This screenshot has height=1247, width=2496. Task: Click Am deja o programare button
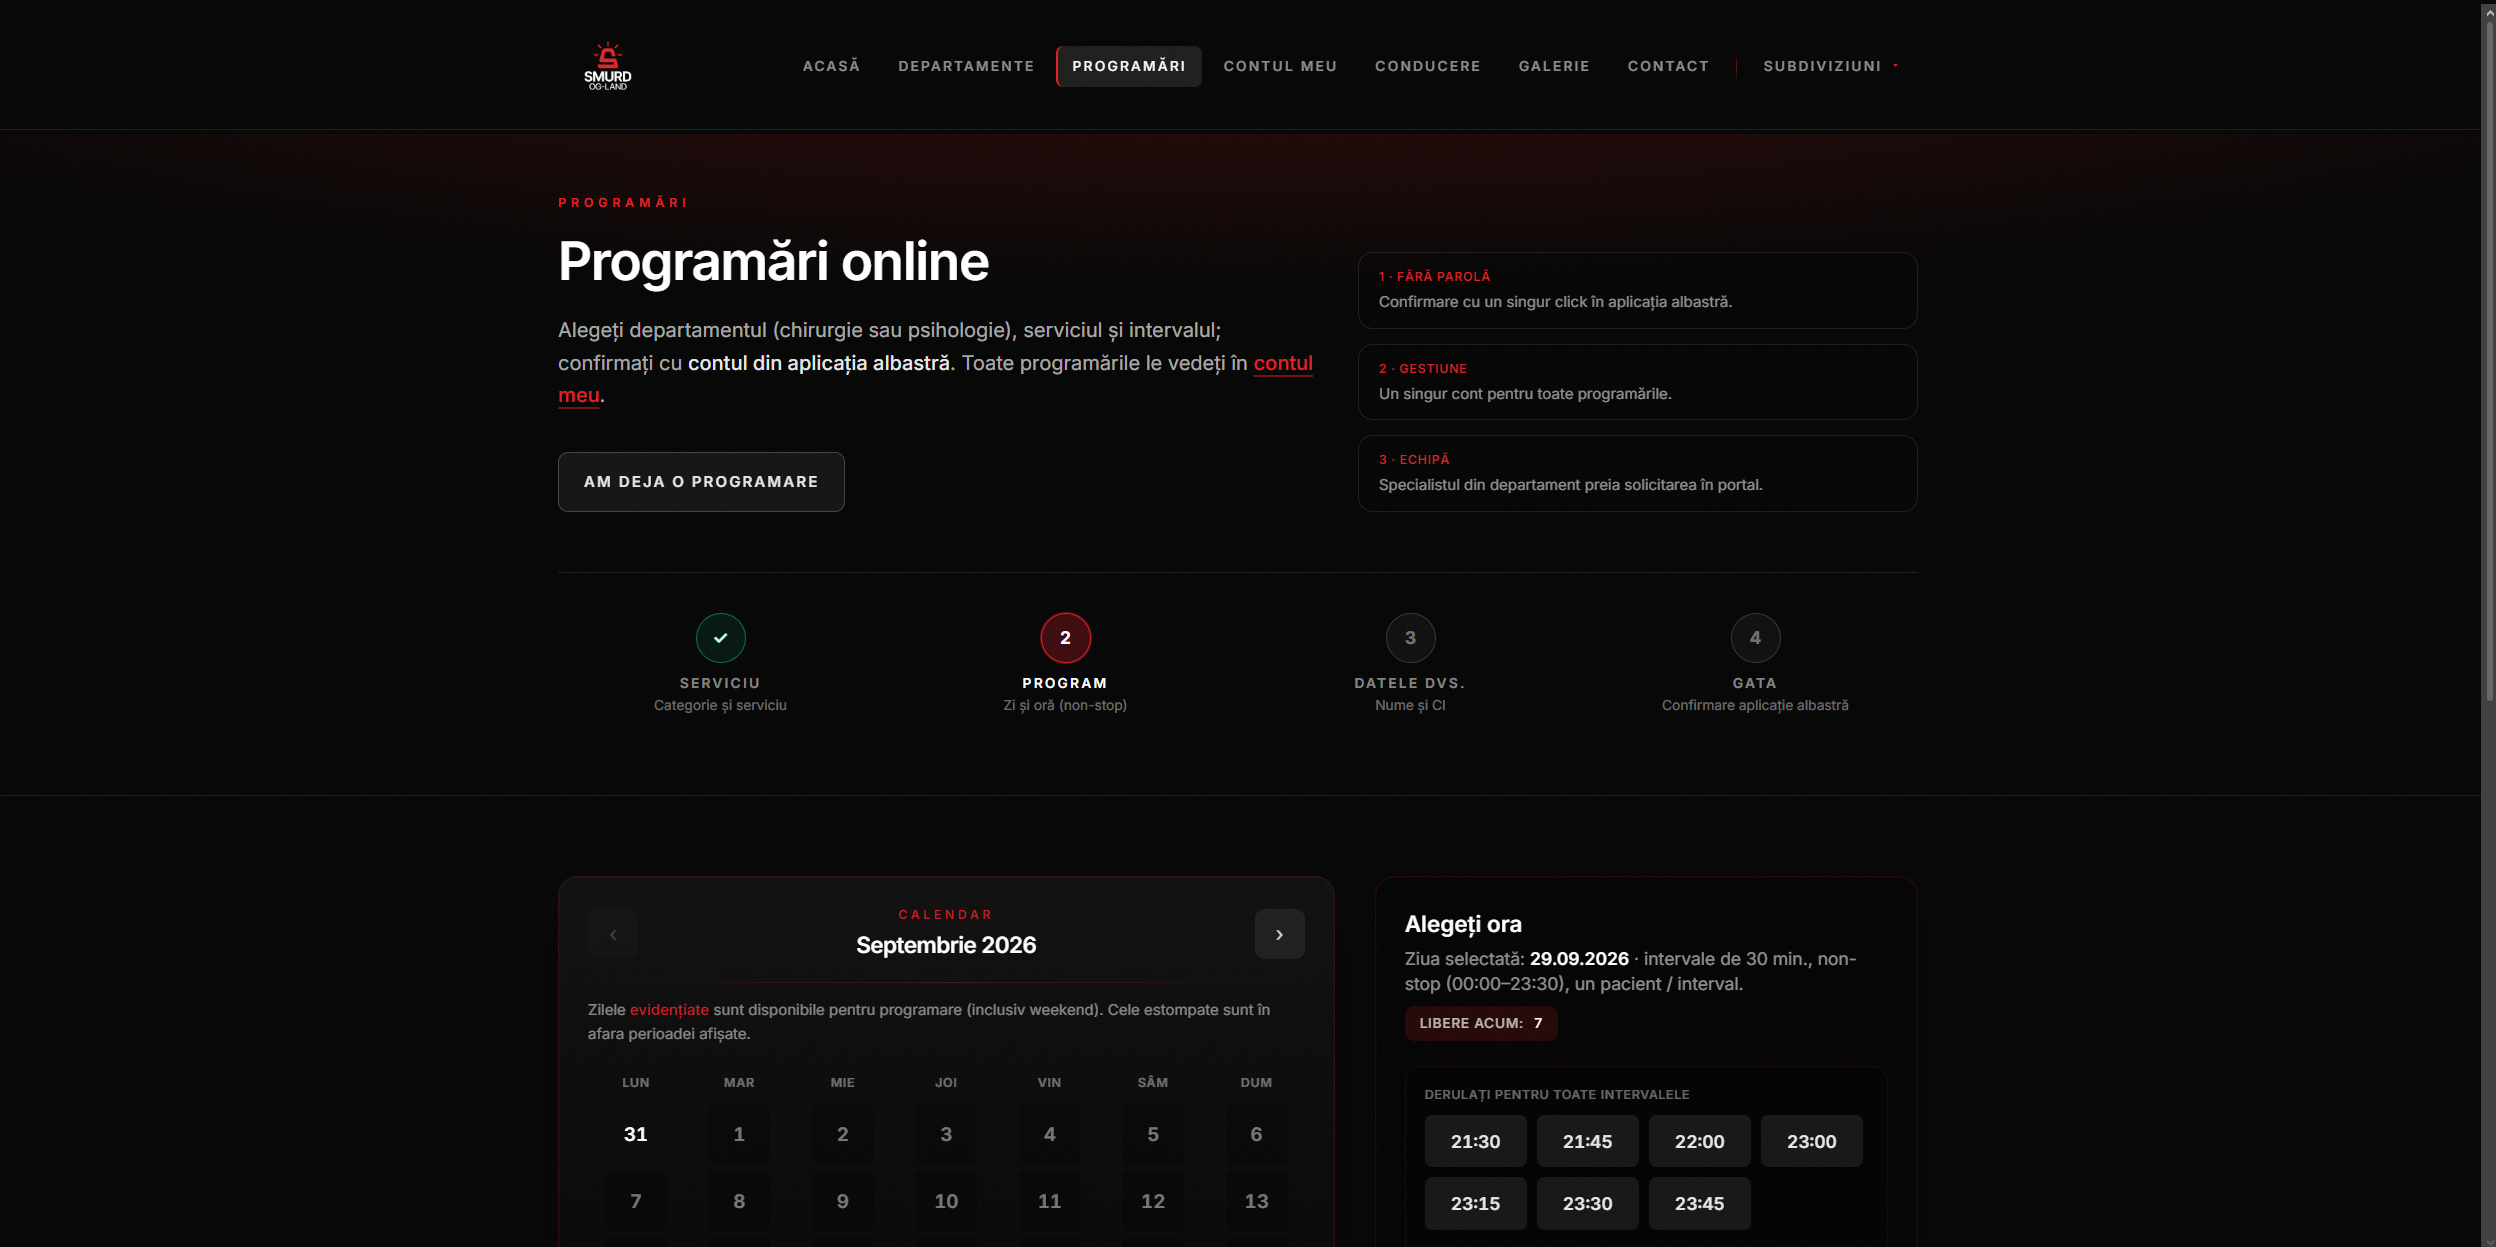701,482
